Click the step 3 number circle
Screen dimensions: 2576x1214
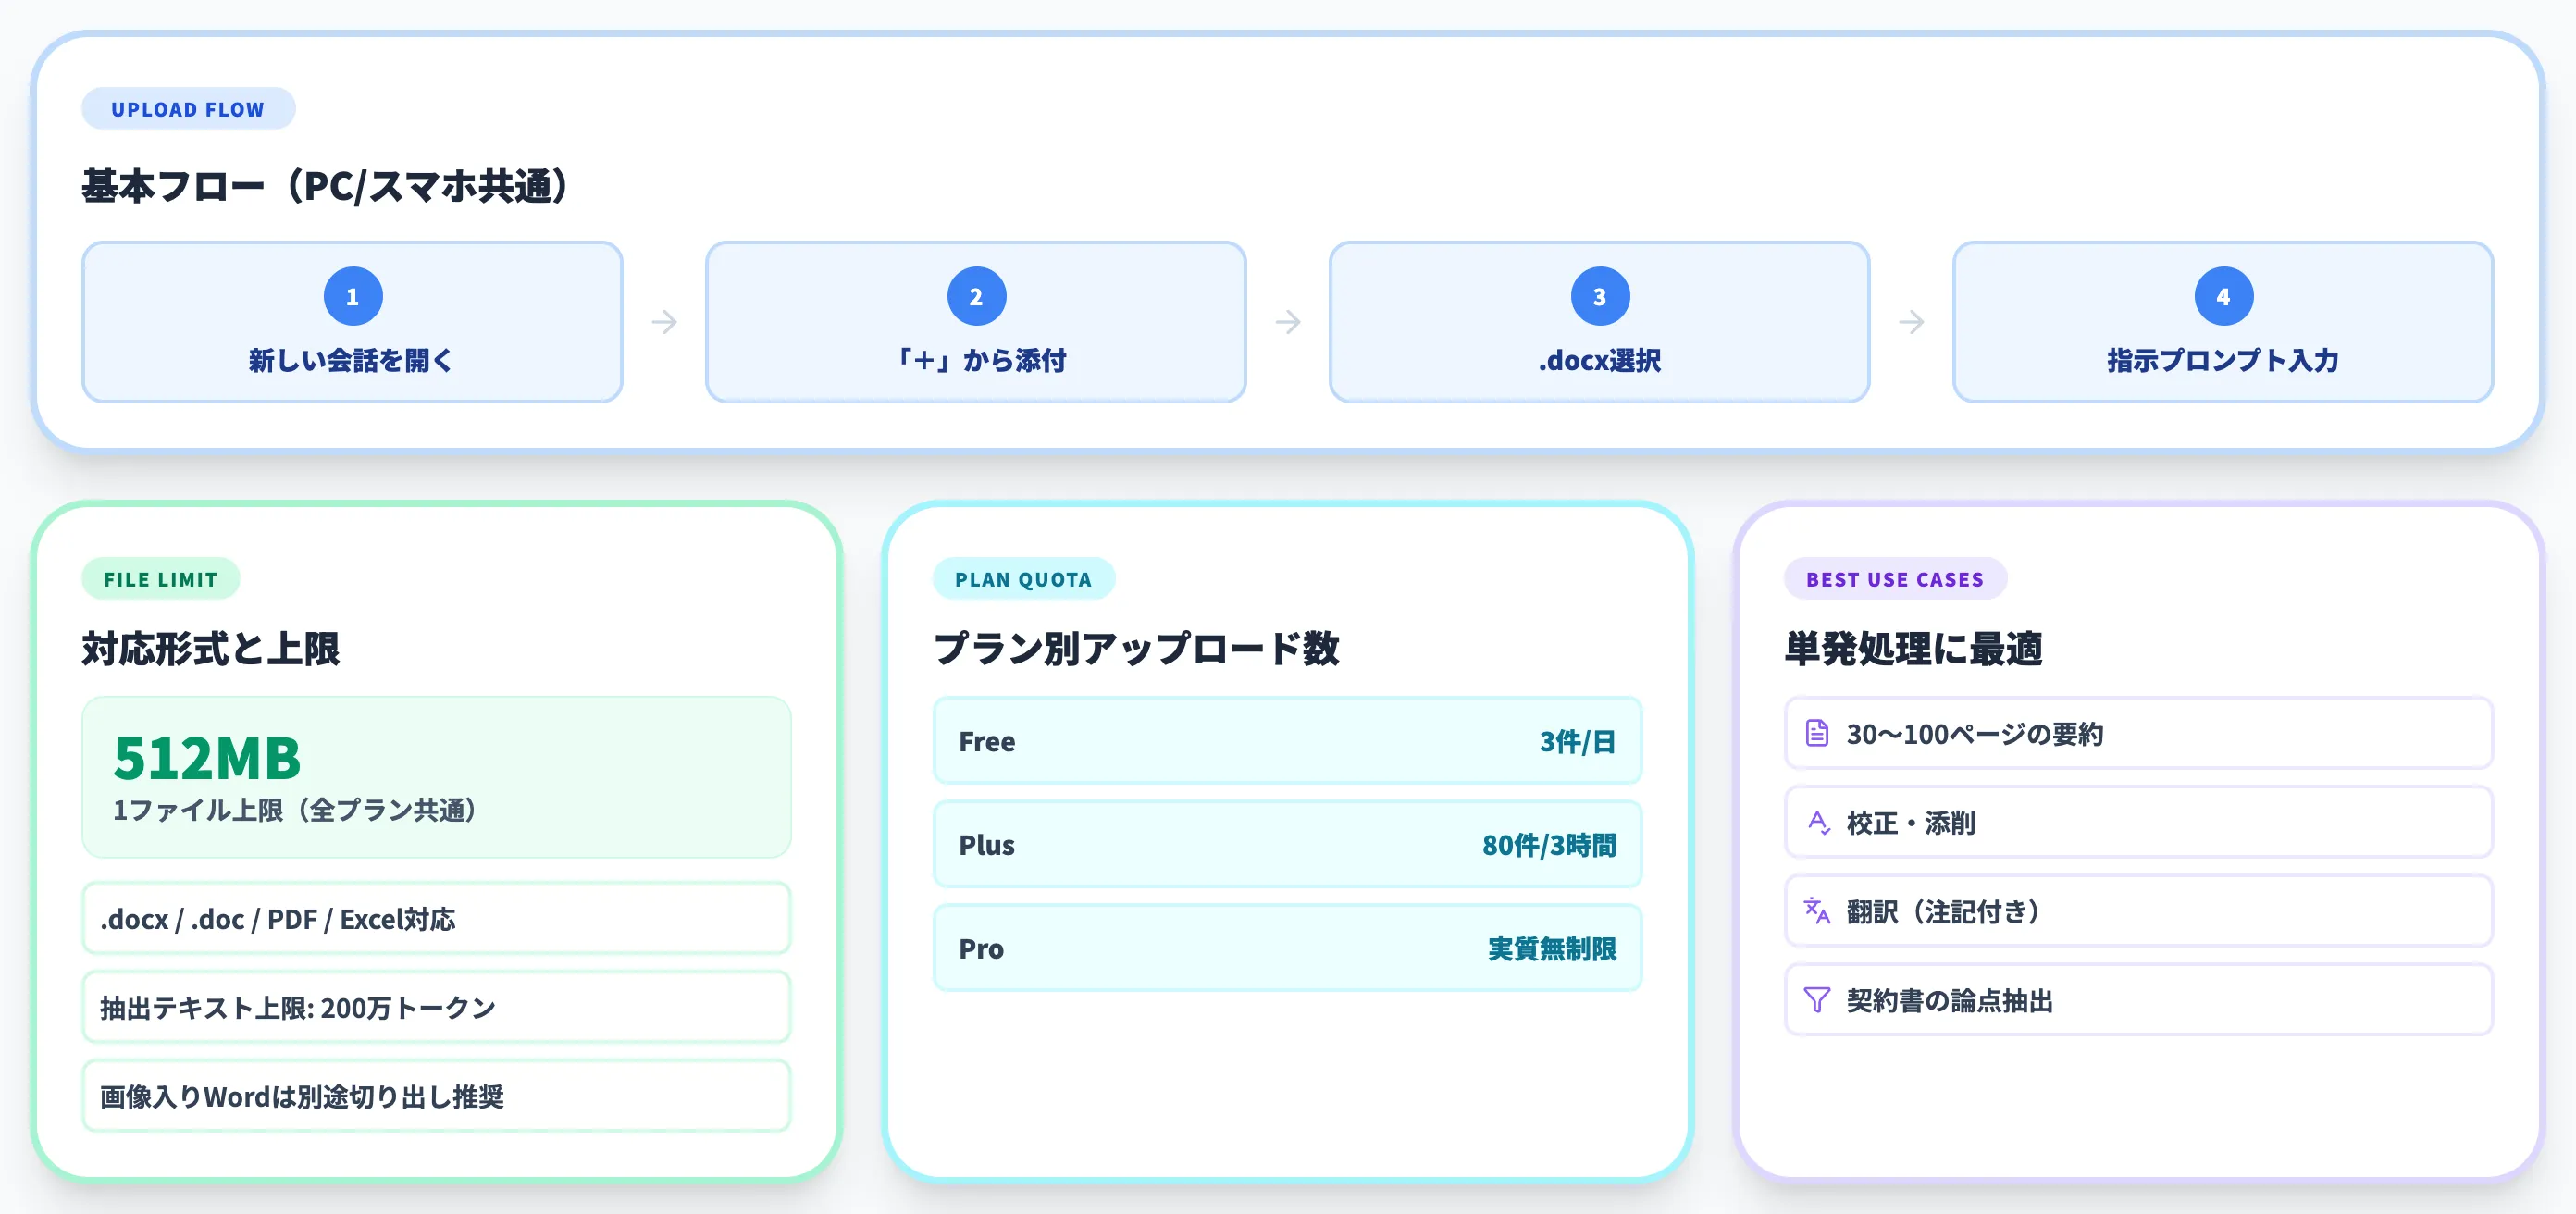tap(1600, 296)
